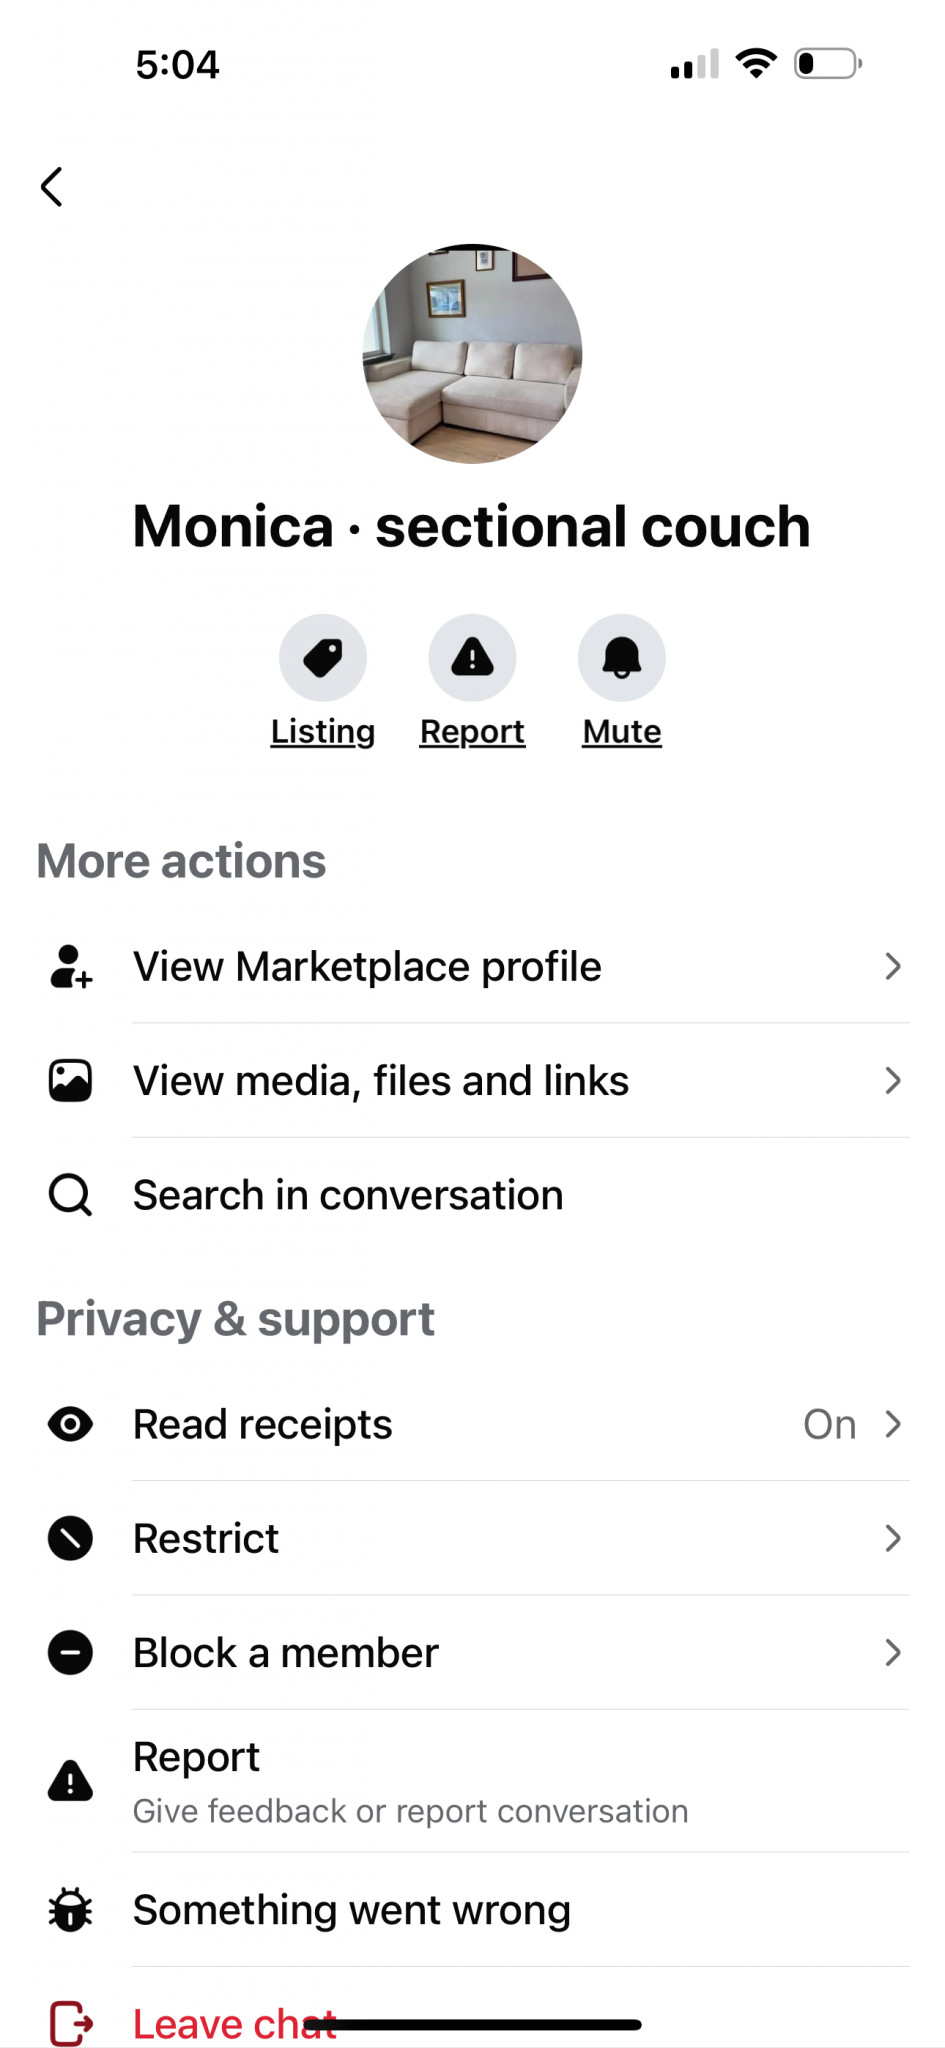
Task: Expand View Marketplace profile chevron
Action: [893, 967]
